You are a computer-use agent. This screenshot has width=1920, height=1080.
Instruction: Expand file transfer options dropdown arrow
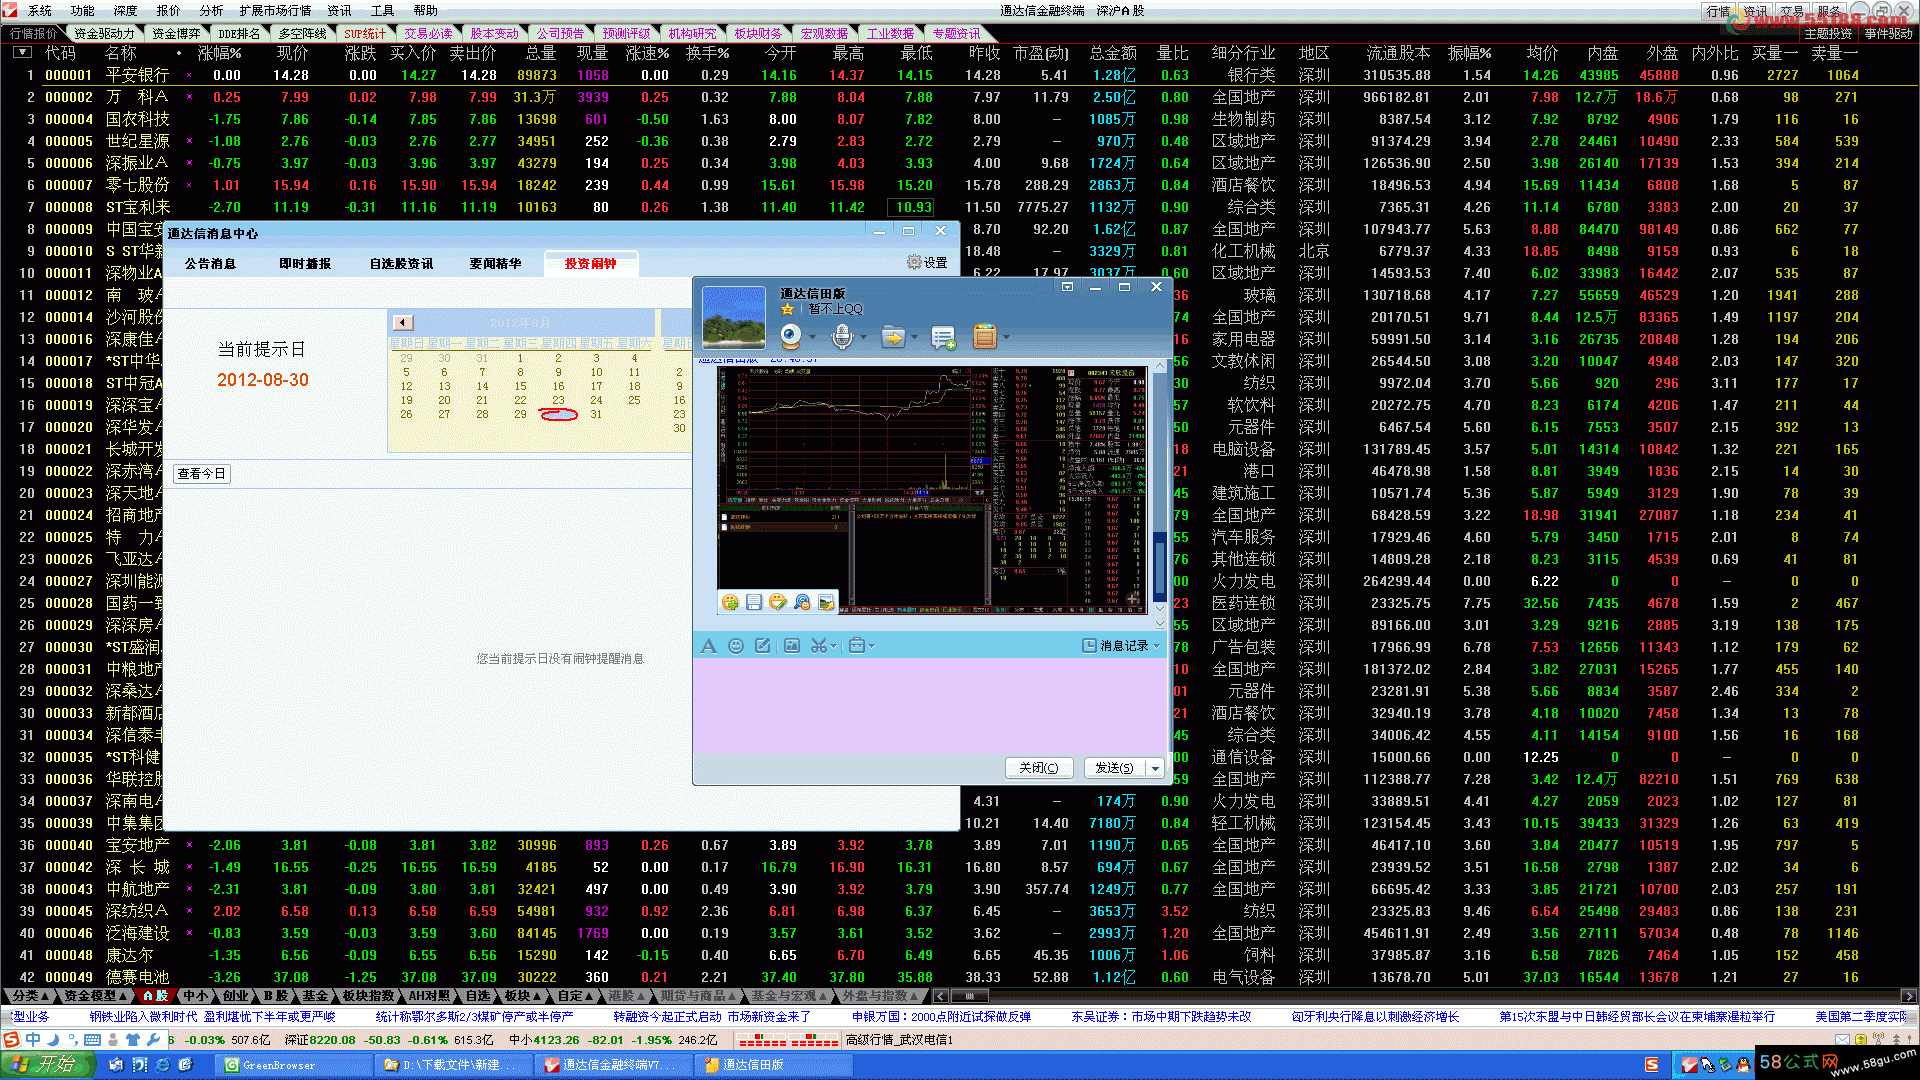913,337
